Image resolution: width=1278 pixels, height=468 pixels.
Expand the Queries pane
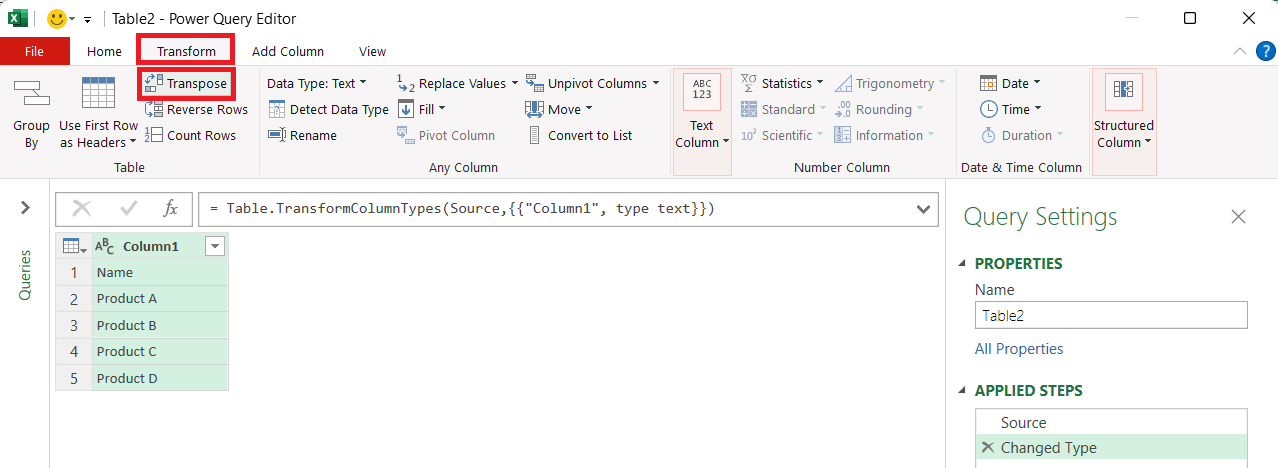[25, 207]
